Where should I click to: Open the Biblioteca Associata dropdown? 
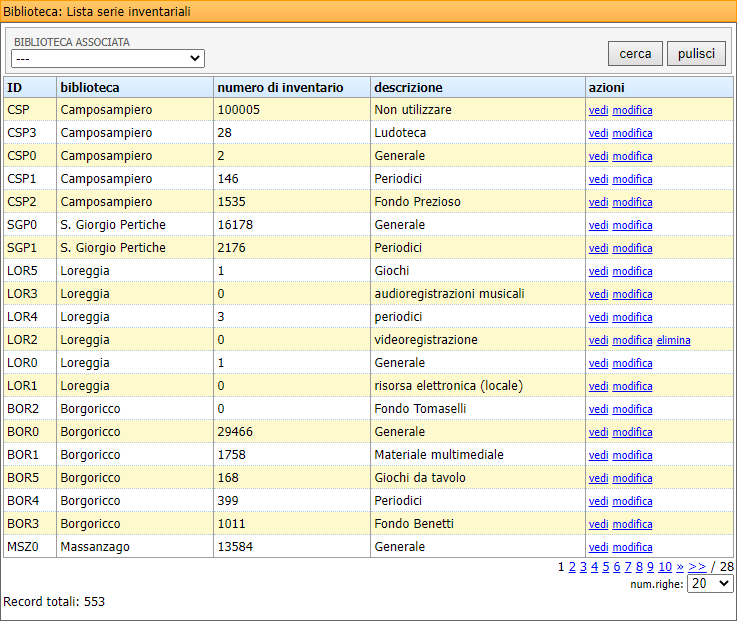click(x=108, y=58)
